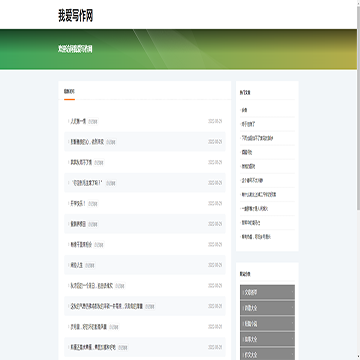
Task: Click the date of the first article
Action: [x=215, y=121]
